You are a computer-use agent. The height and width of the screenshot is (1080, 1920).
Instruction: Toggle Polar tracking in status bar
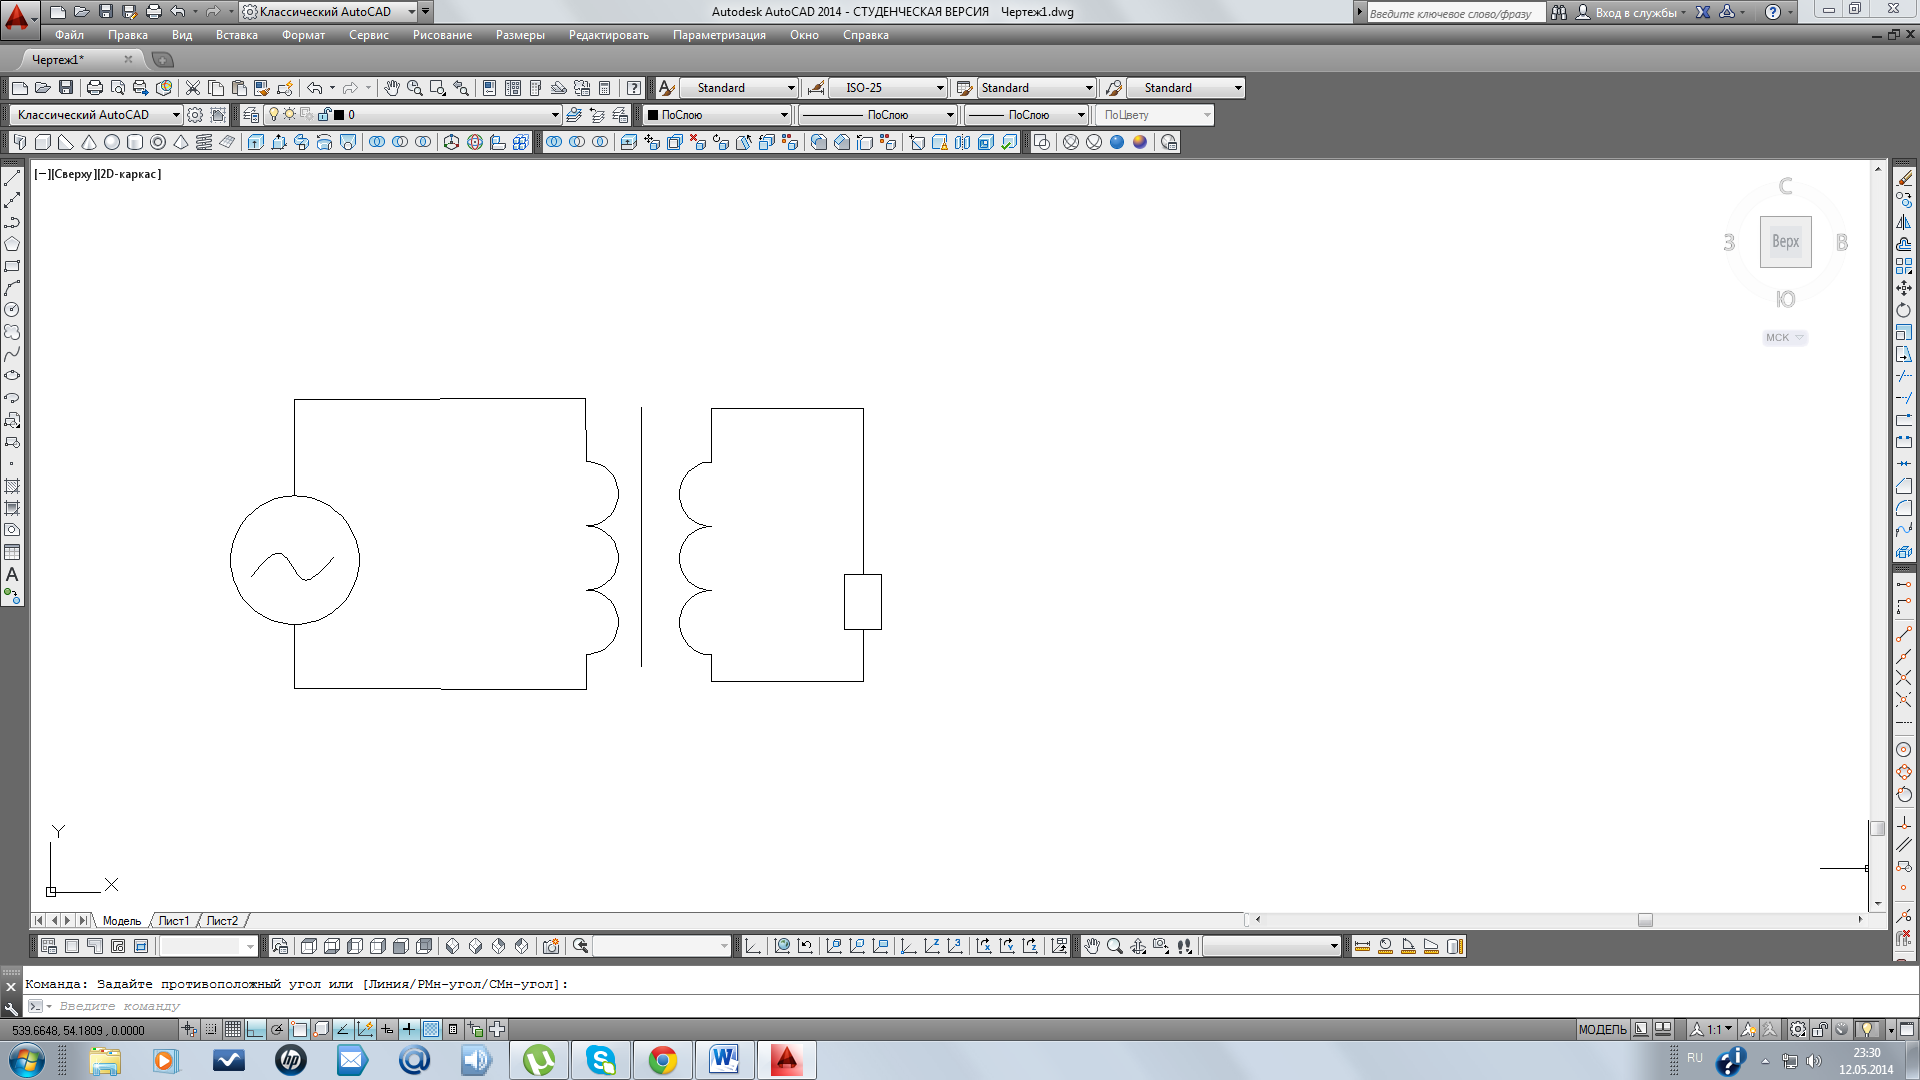(277, 1029)
